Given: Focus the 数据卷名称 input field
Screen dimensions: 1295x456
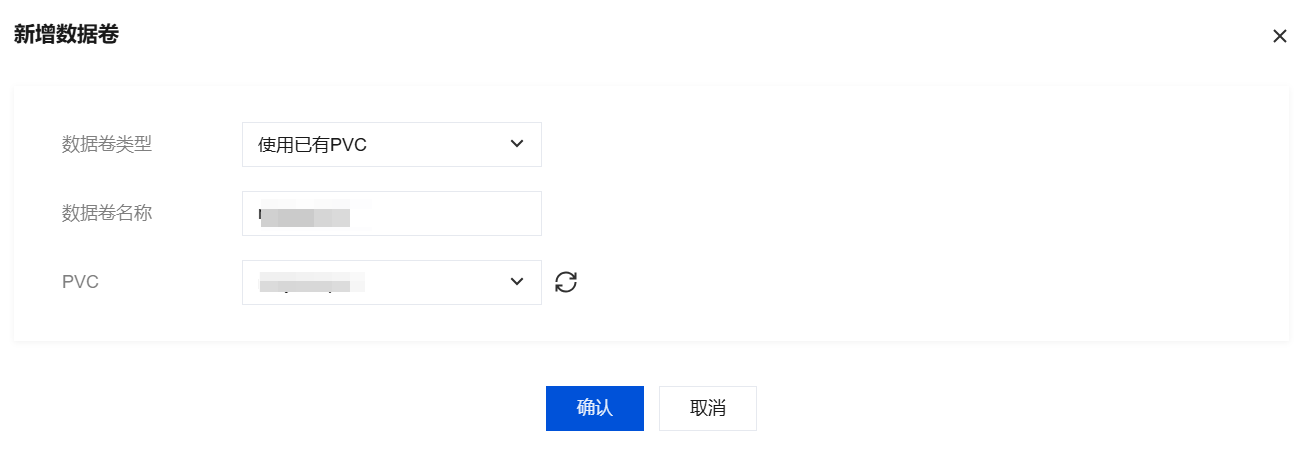Looking at the screenshot, I should pyautogui.click(x=392, y=213).
